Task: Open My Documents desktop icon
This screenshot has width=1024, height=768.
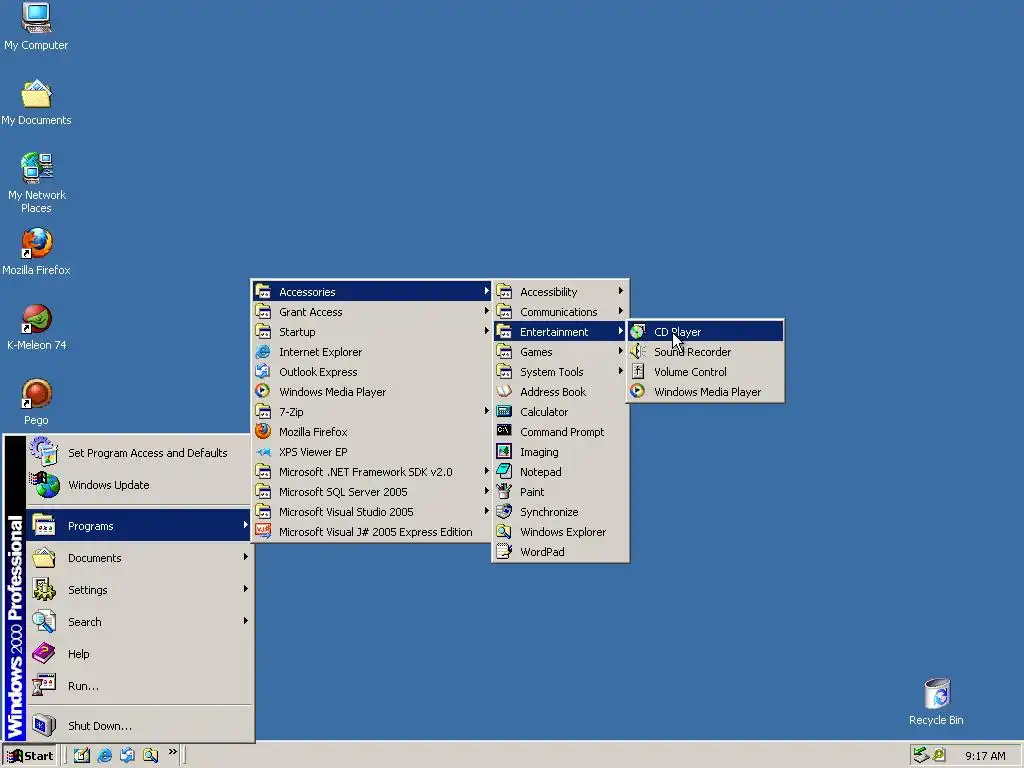Action: [x=36, y=103]
